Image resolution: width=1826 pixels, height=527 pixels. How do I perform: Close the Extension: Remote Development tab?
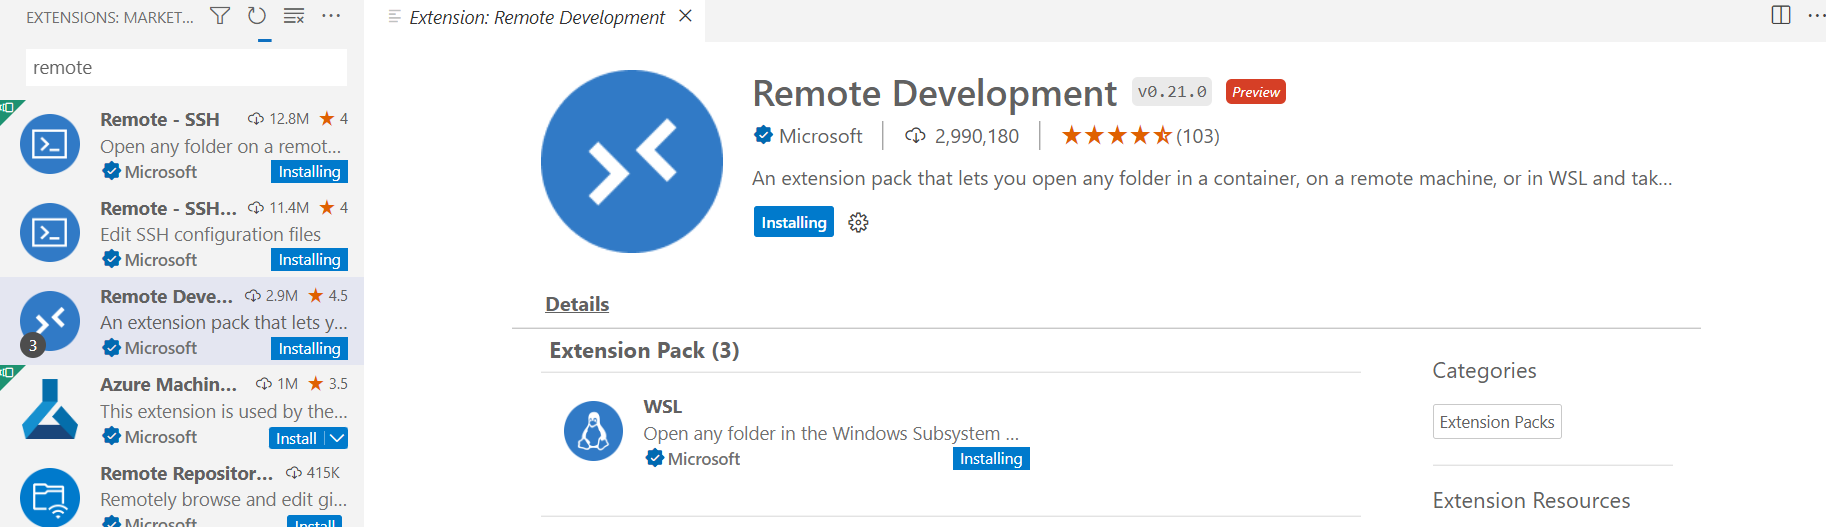pos(685,16)
